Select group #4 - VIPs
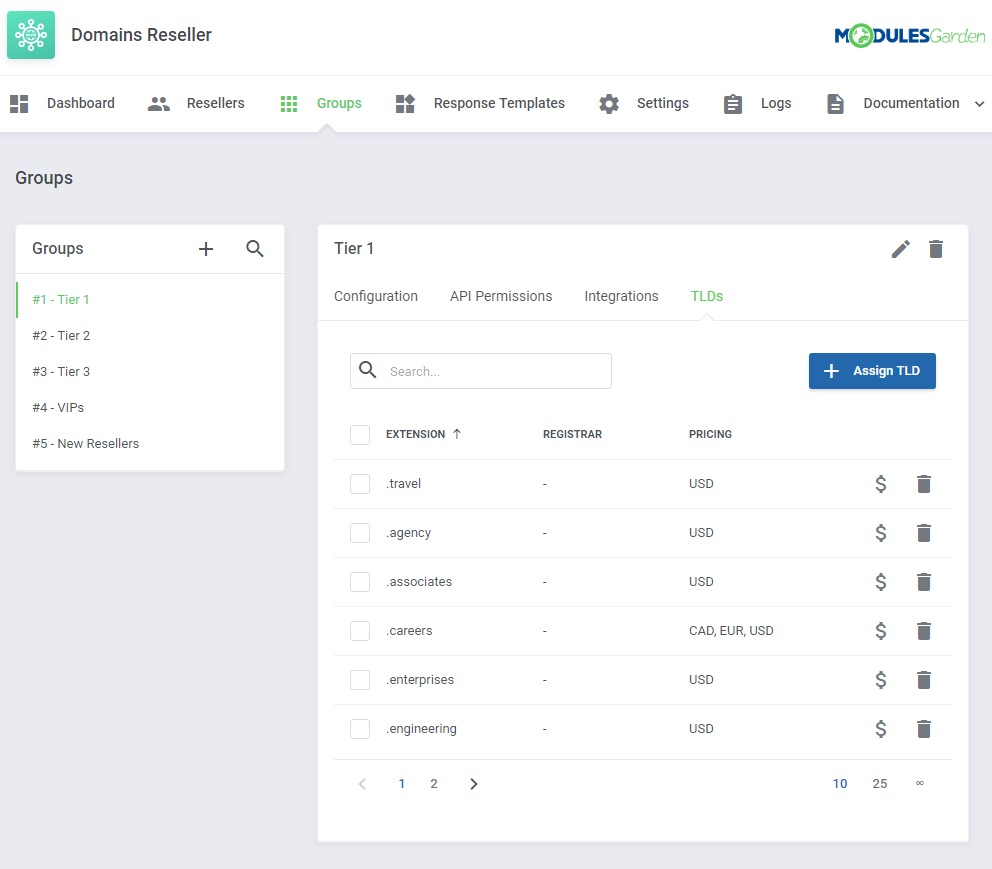 coord(150,408)
